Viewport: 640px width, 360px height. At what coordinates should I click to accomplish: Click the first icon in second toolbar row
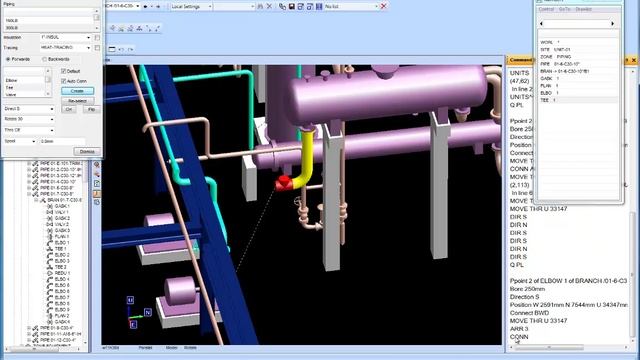coord(113,28)
